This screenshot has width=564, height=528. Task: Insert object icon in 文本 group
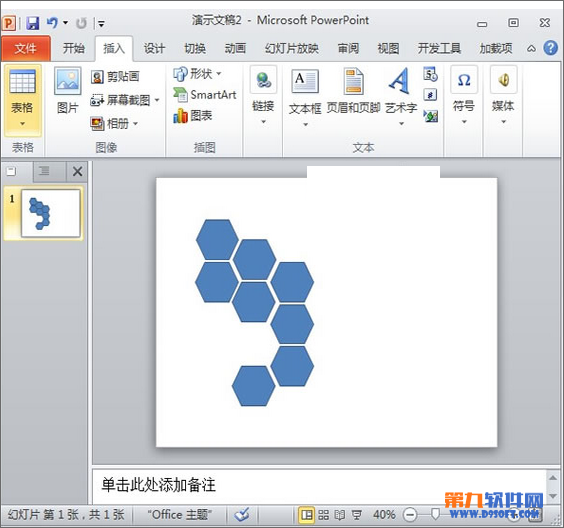coord(431,116)
